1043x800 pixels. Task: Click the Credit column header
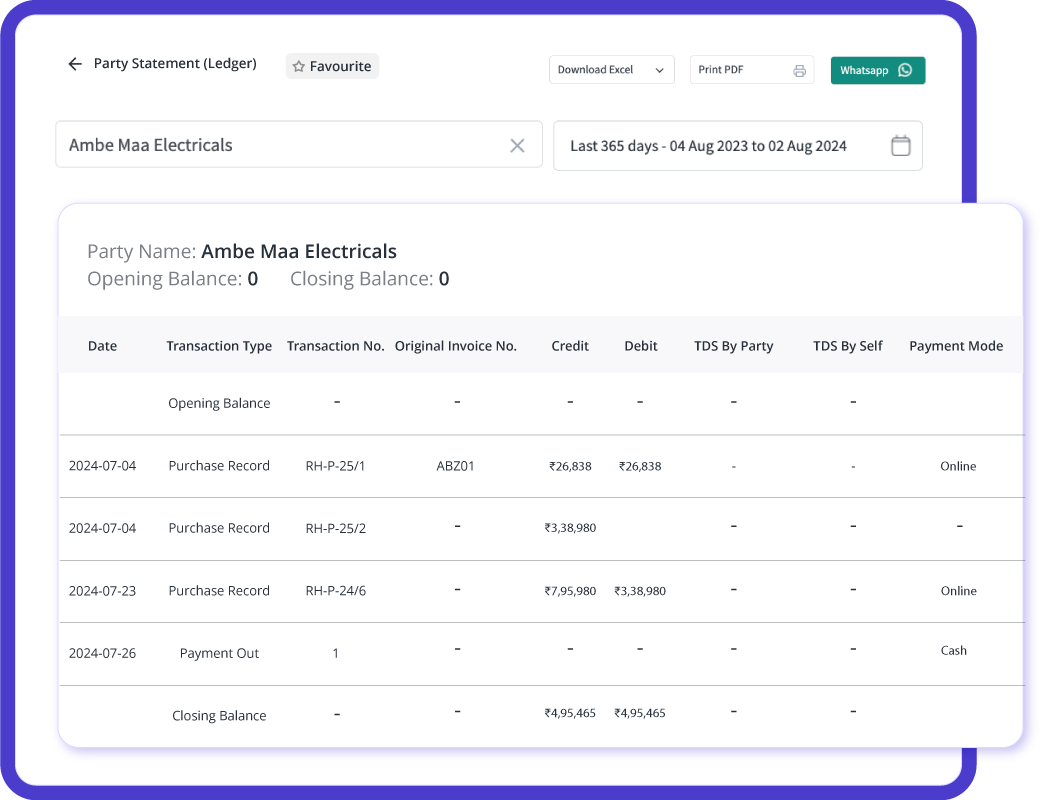click(570, 345)
